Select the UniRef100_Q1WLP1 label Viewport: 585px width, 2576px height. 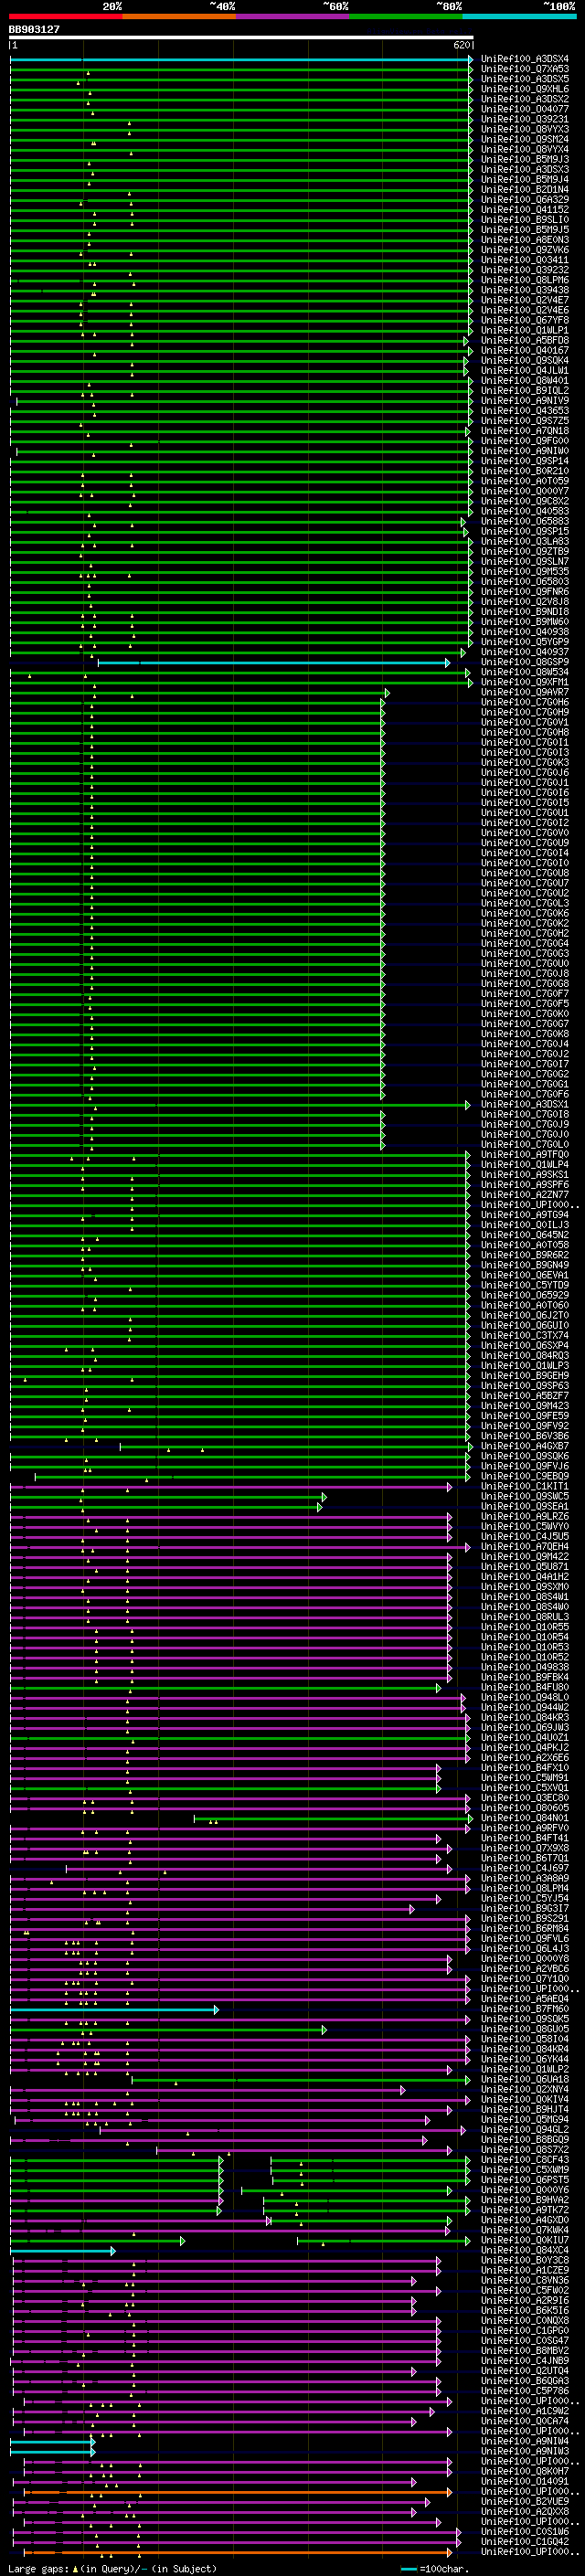click(525, 330)
